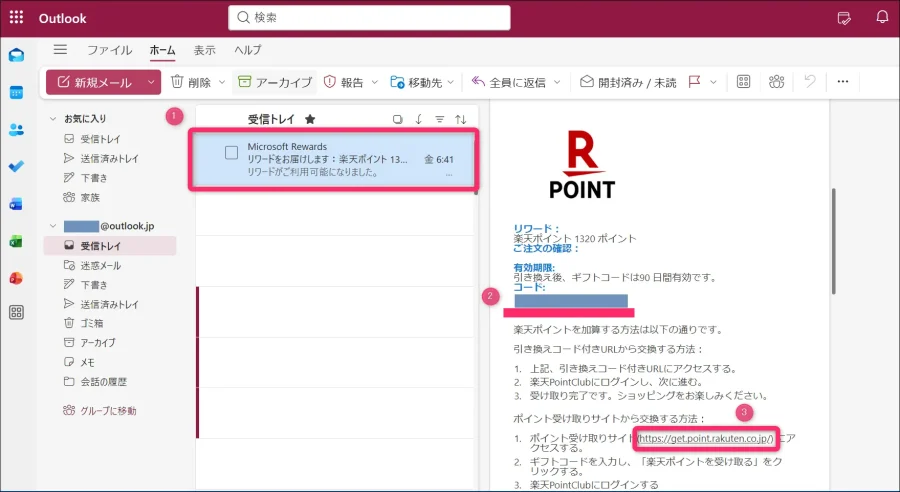Click the reading pane scrollbar
Screen dimensions: 900x492
833,241
